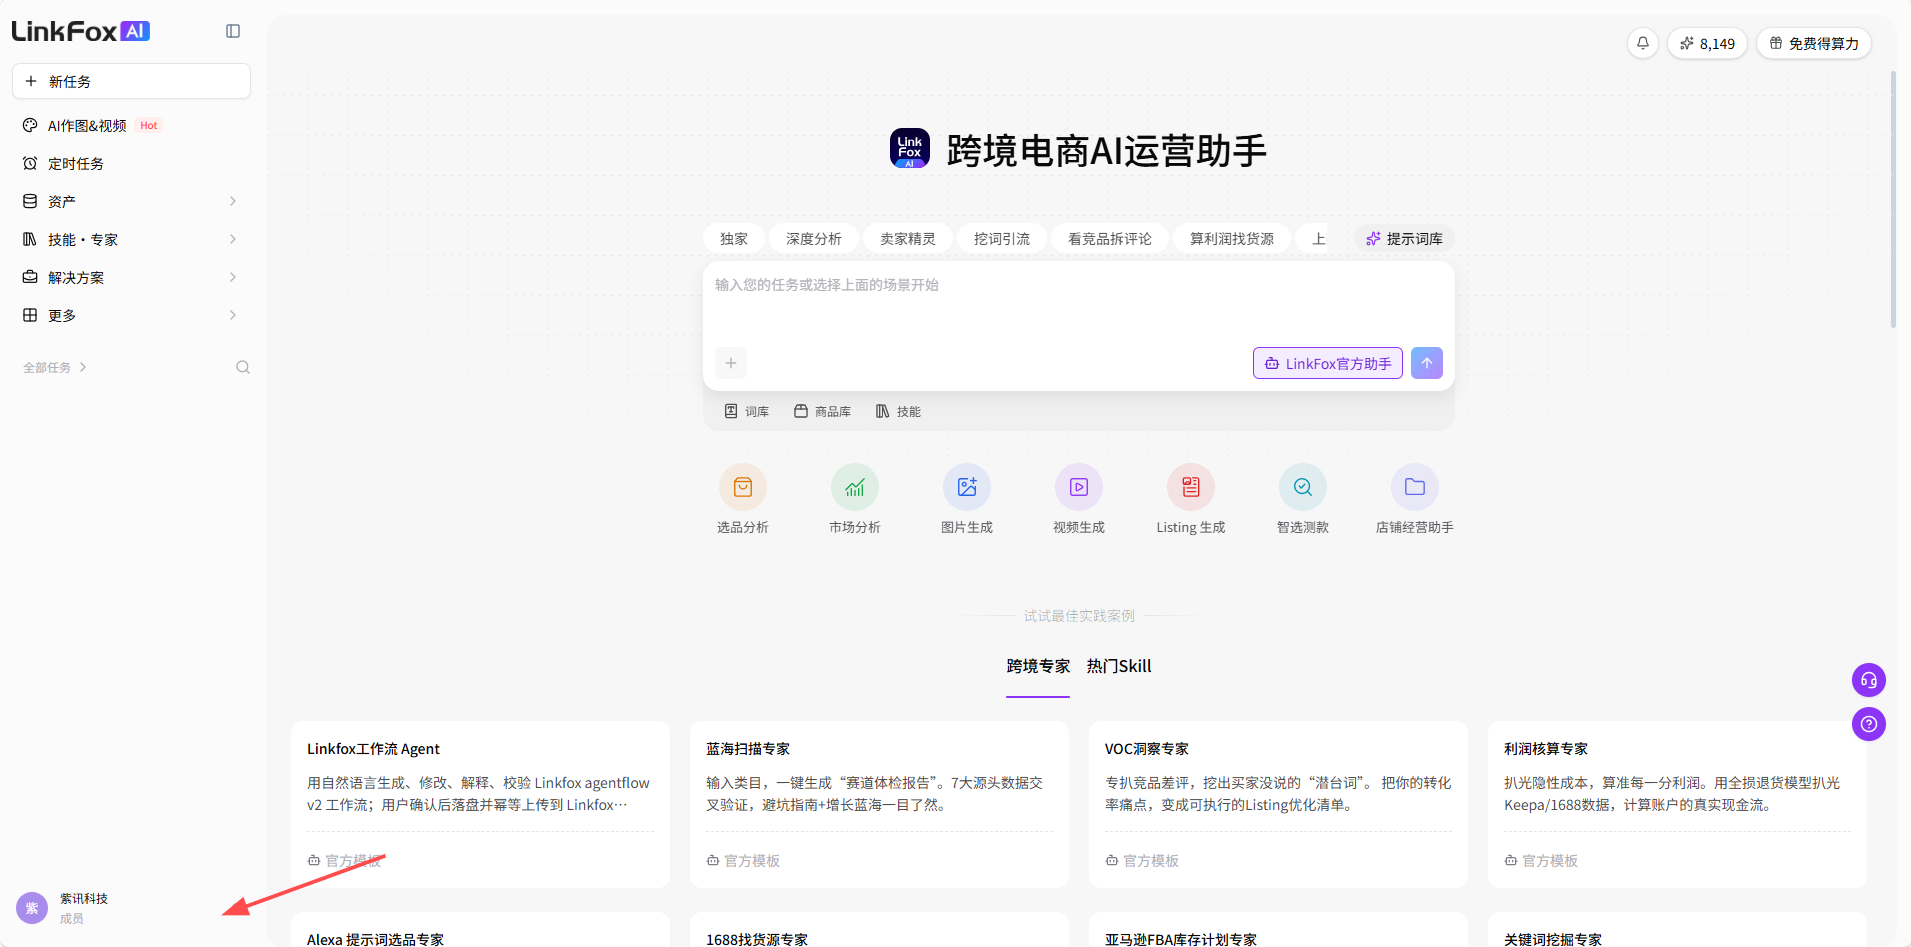Open the Alexa 提示词选品专家 card

[x=480, y=930]
